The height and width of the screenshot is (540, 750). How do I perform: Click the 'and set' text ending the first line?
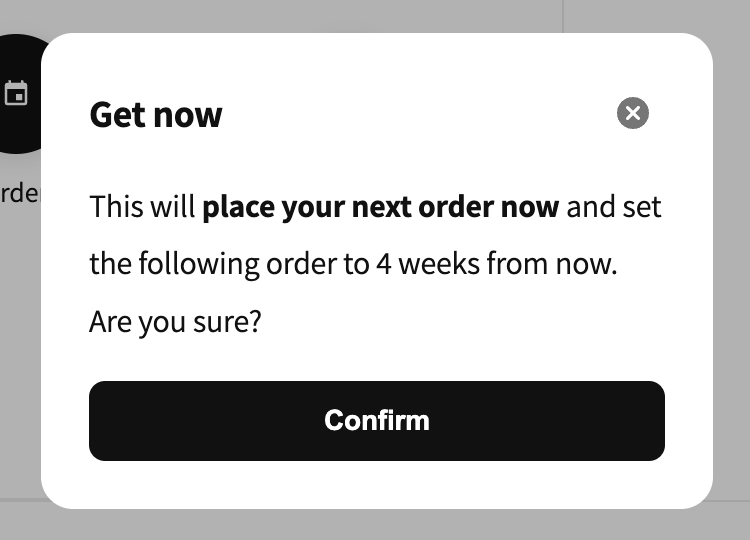click(614, 207)
